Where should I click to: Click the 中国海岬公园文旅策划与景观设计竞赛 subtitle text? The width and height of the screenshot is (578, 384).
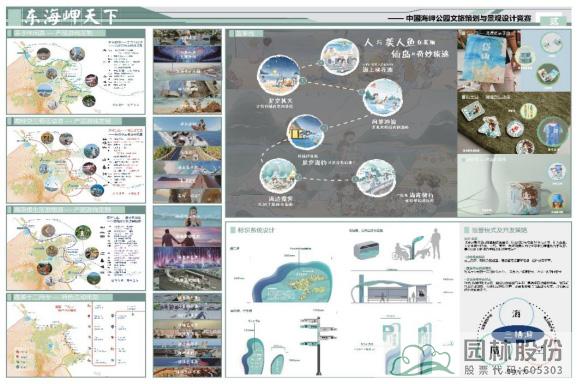[468, 18]
